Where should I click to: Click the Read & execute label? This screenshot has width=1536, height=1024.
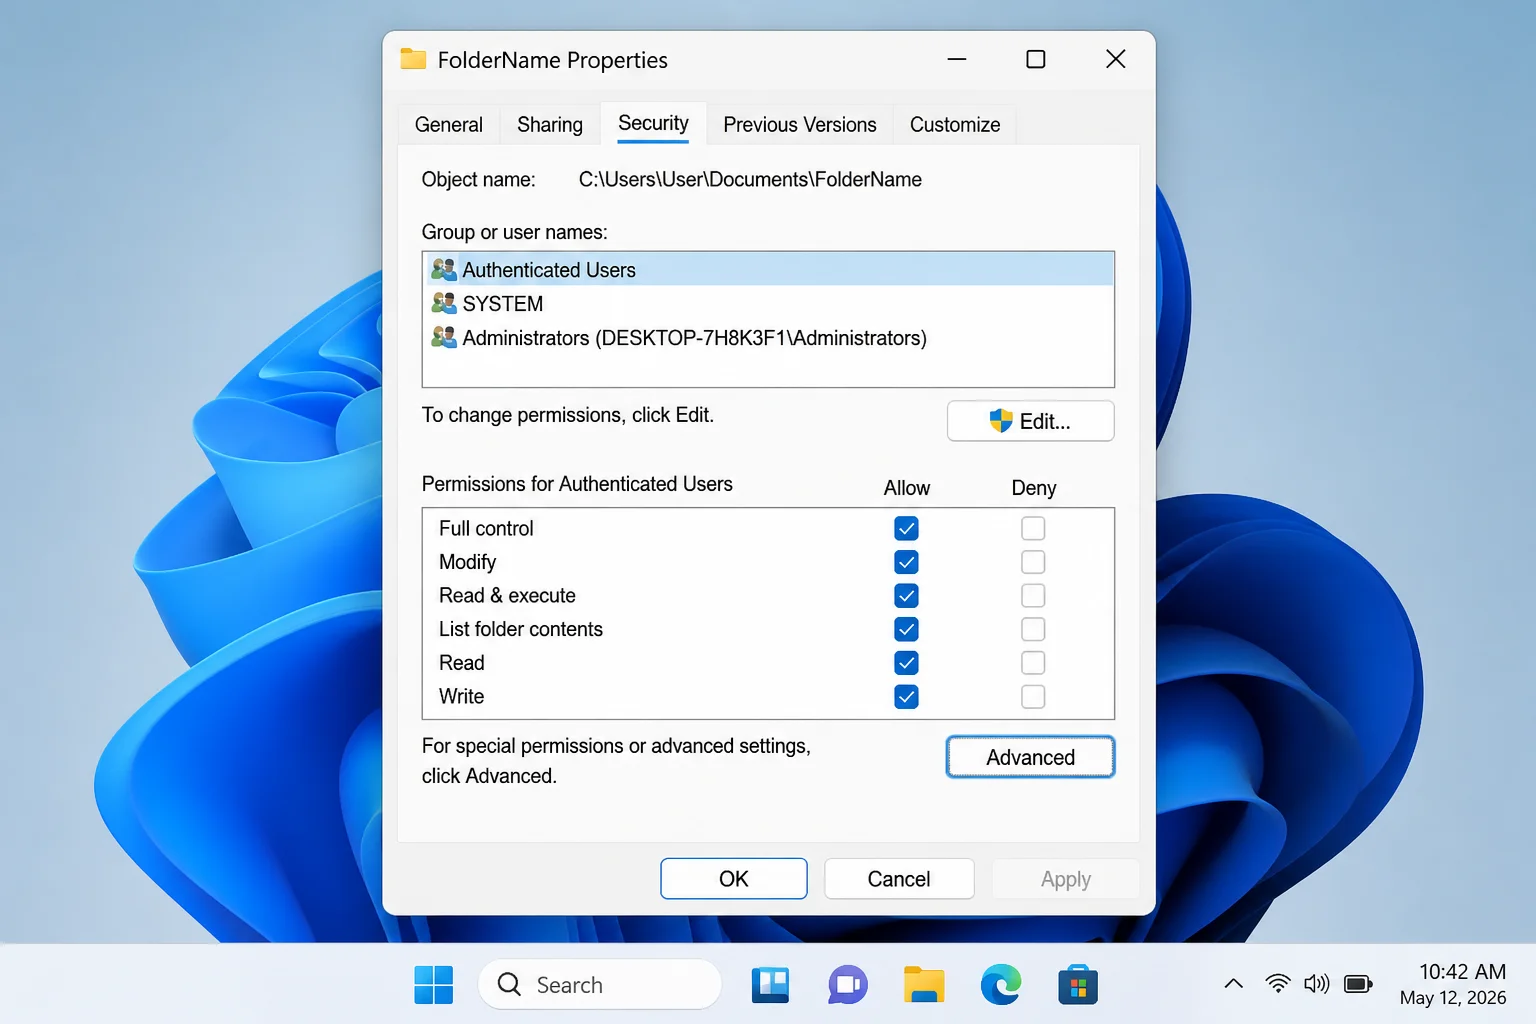tap(507, 596)
